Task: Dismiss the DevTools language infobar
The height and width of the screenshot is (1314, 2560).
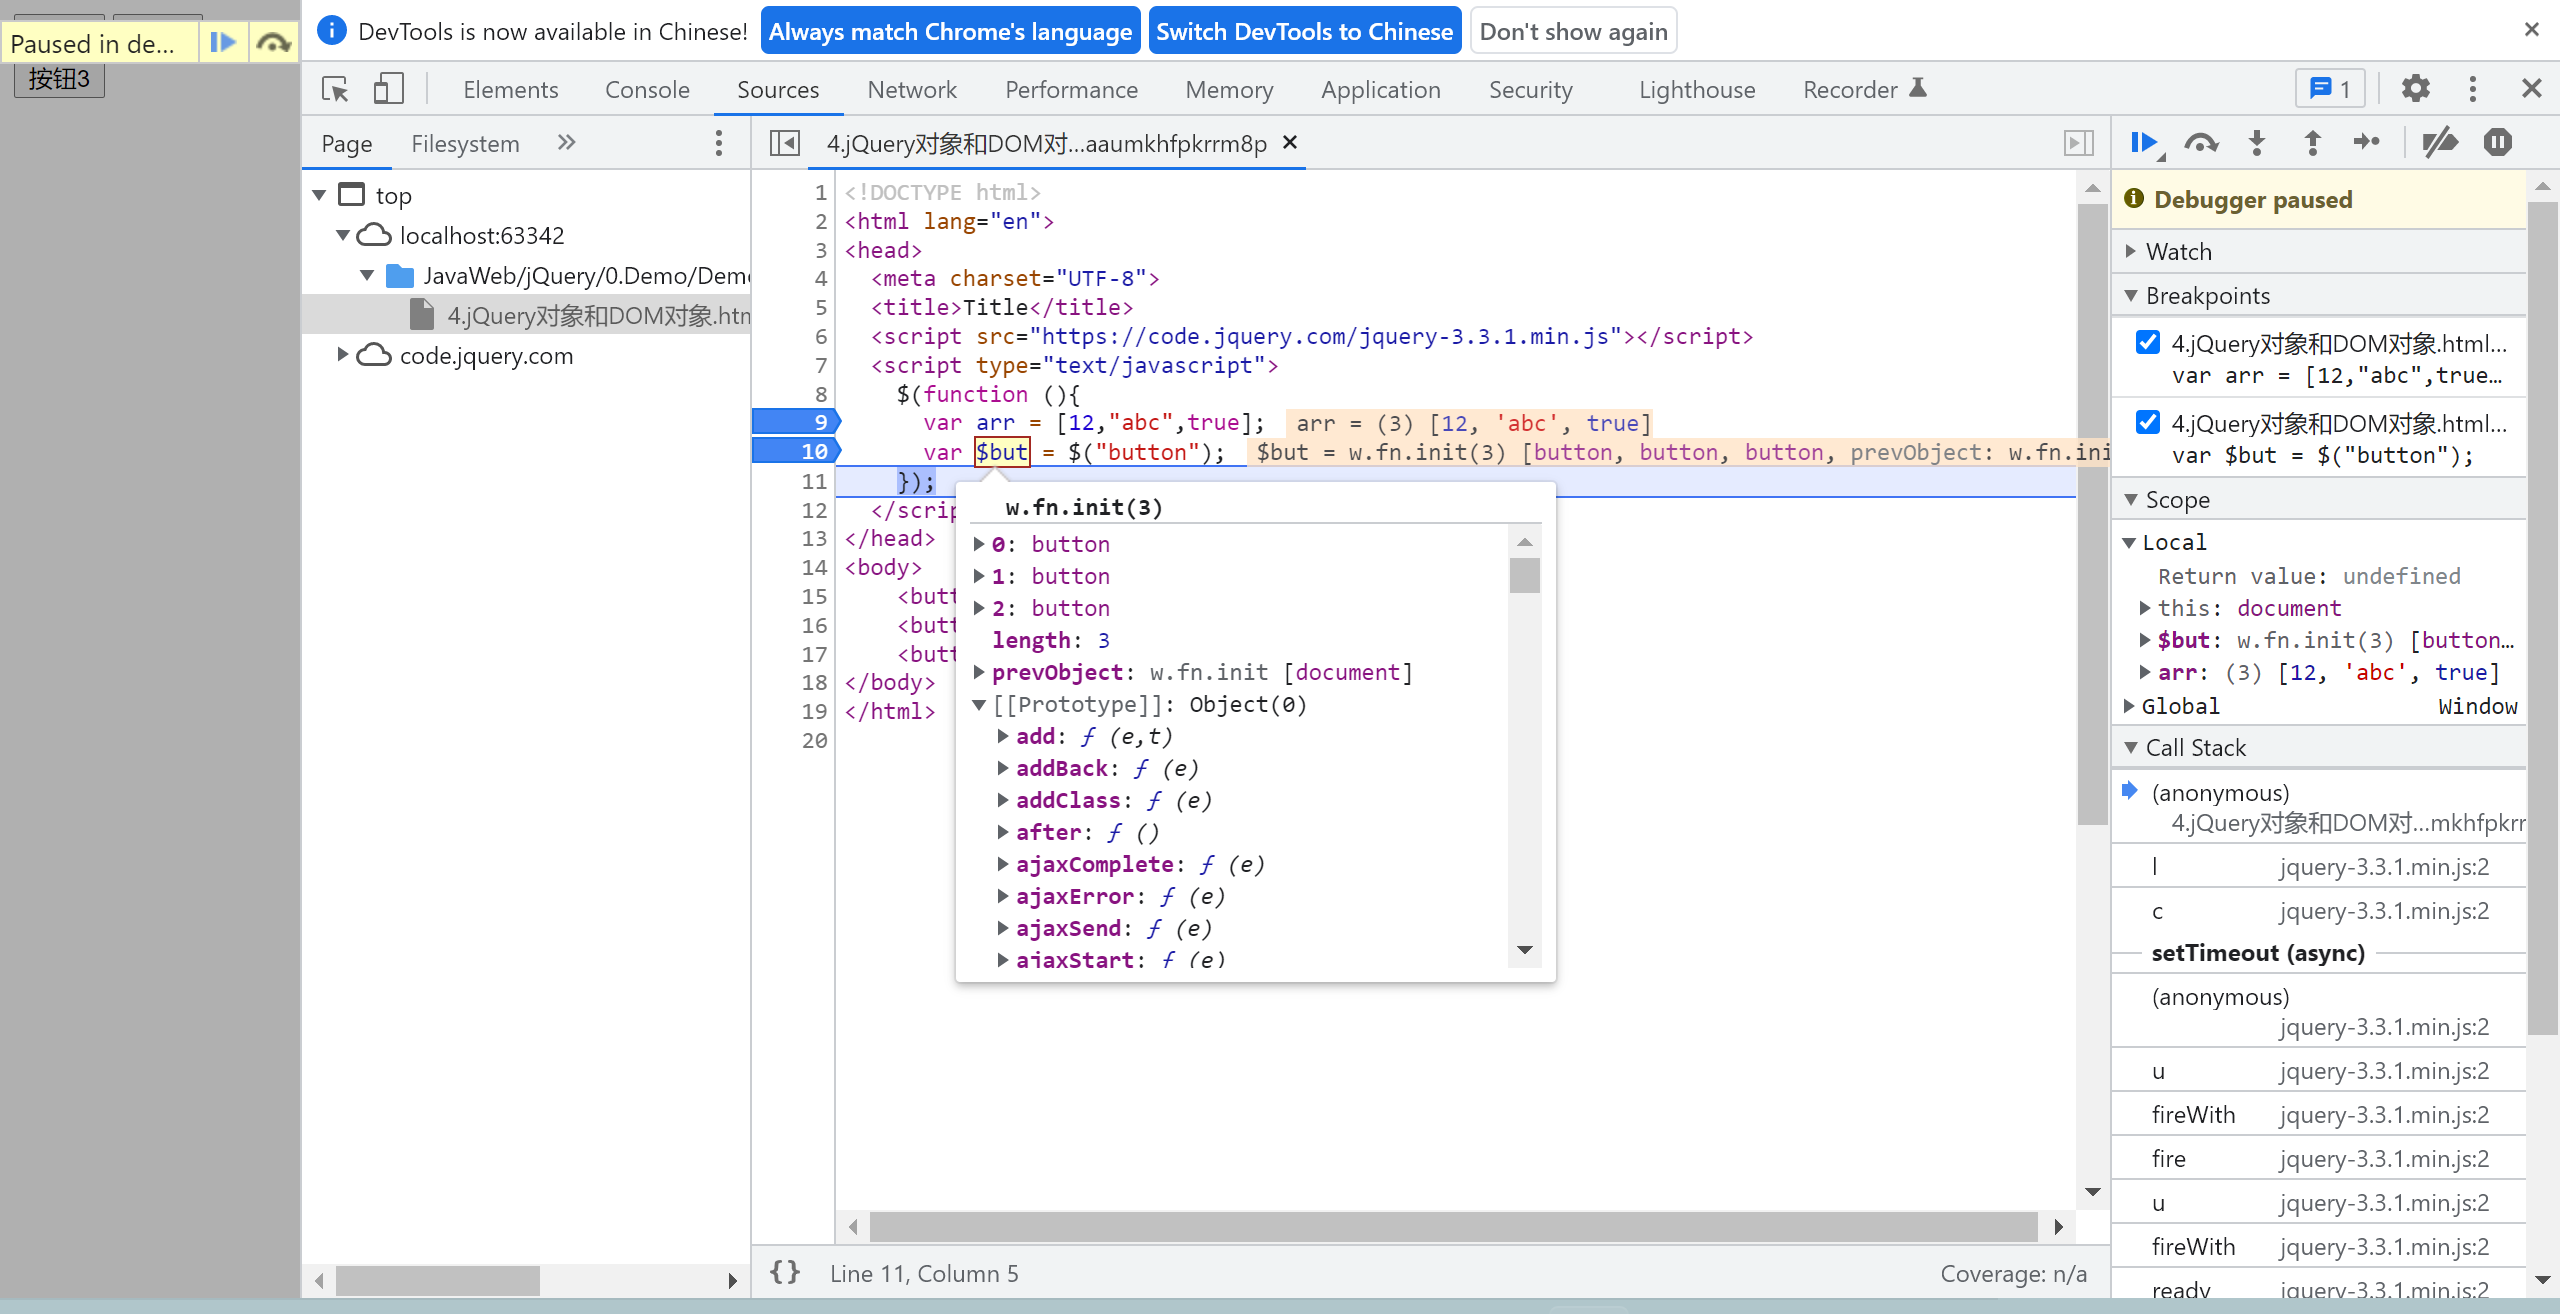Action: (2532, 30)
